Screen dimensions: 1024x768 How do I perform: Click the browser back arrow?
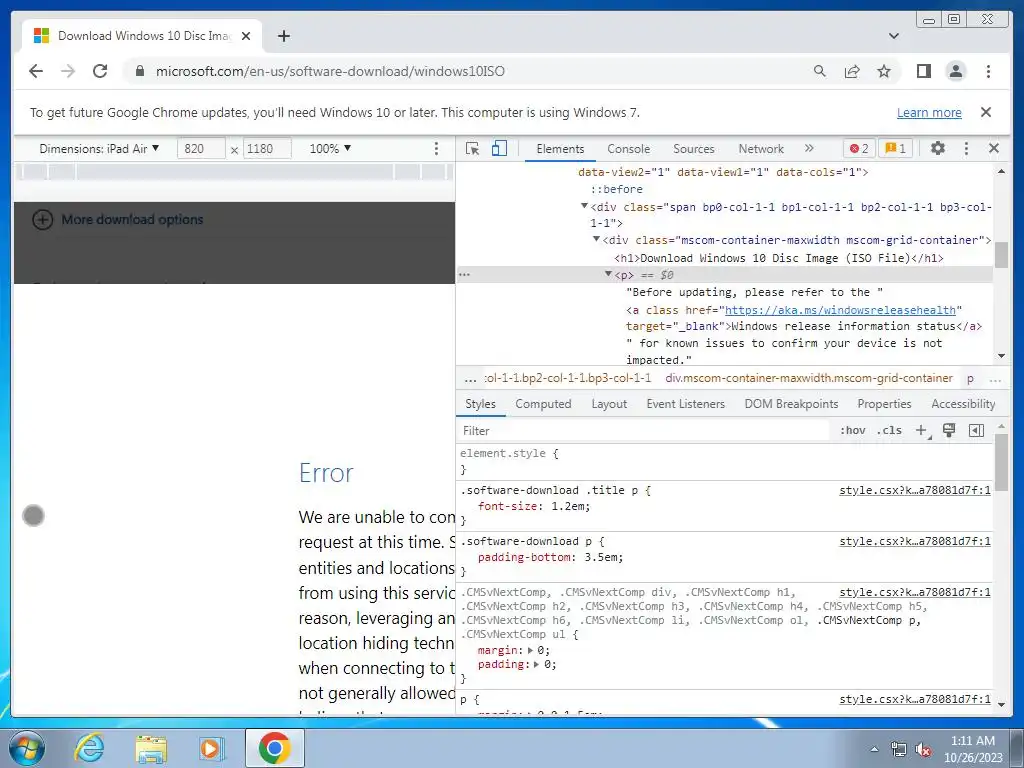click(36, 71)
